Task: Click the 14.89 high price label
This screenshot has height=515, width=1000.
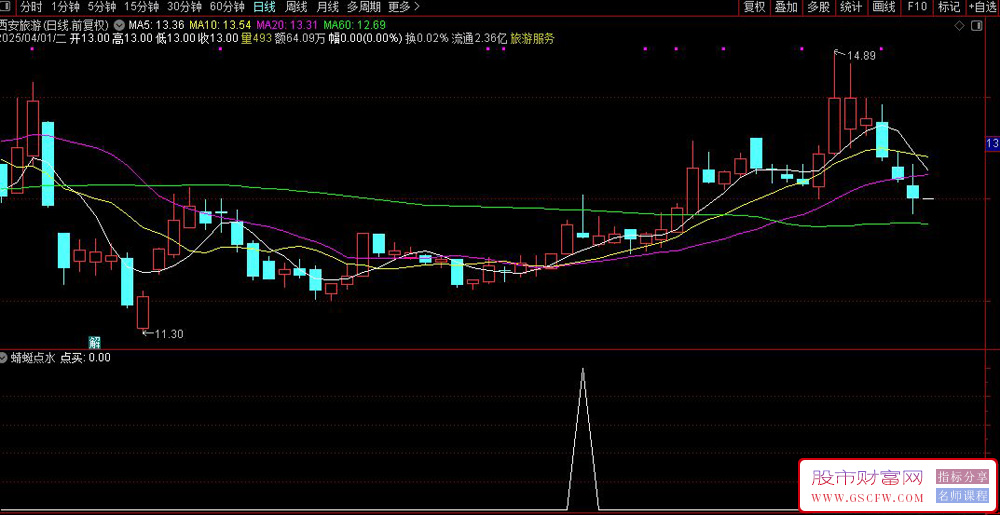Action: 861,56
